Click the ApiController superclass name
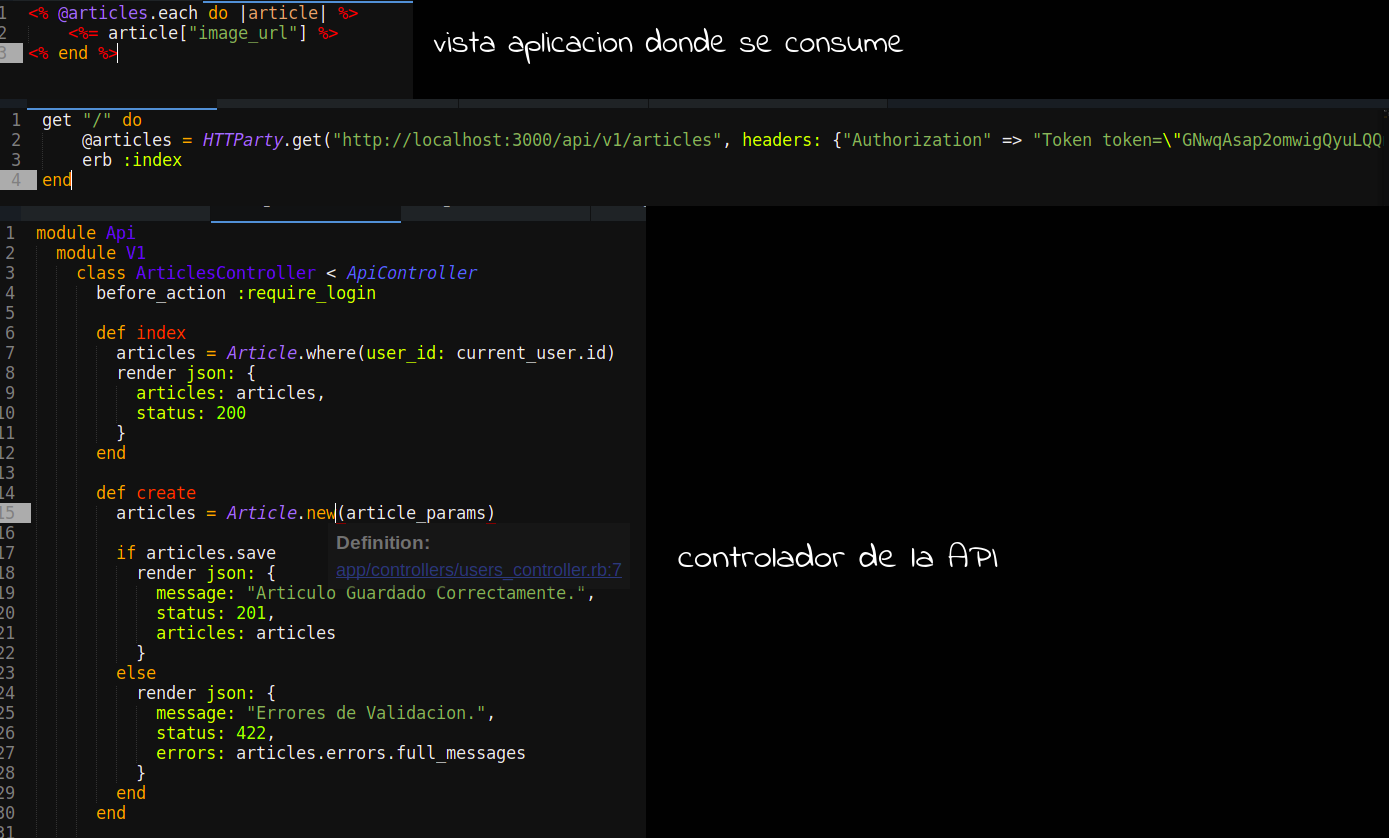The image size is (1389, 838). (x=412, y=273)
